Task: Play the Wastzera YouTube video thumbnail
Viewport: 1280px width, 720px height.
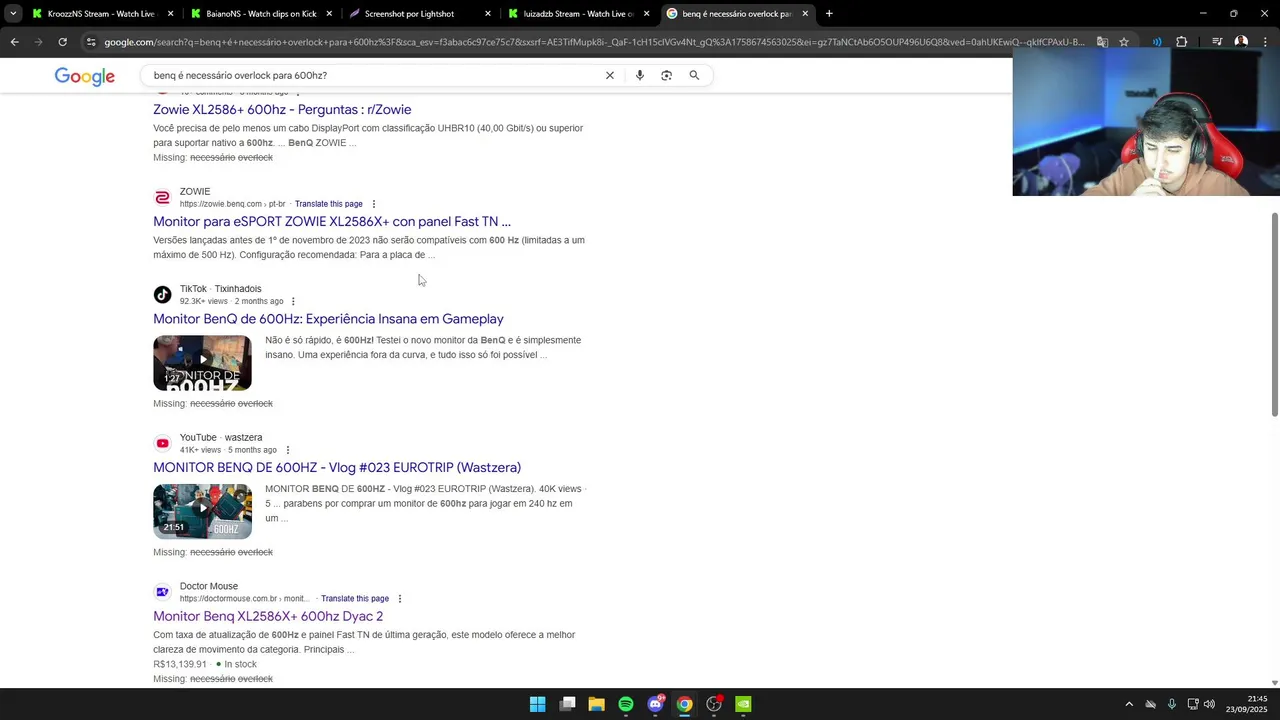Action: pyautogui.click(x=202, y=511)
